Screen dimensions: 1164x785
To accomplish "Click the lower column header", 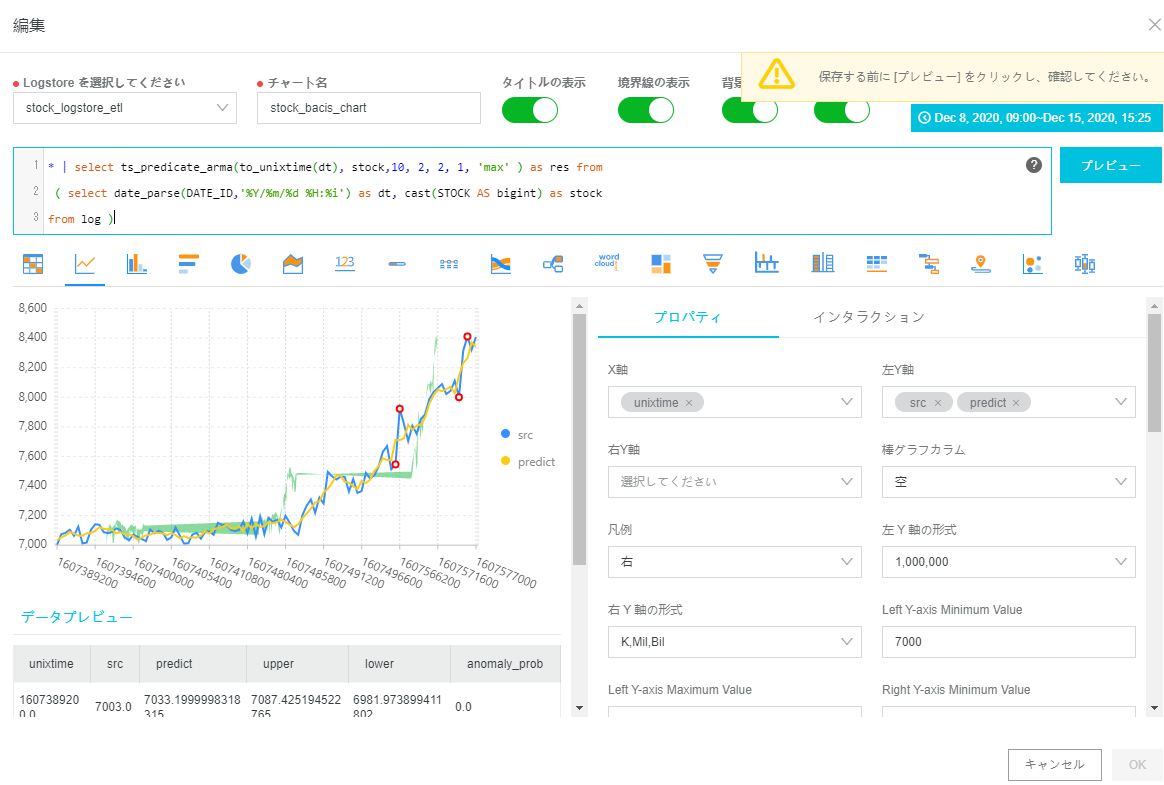I will point(399,664).
